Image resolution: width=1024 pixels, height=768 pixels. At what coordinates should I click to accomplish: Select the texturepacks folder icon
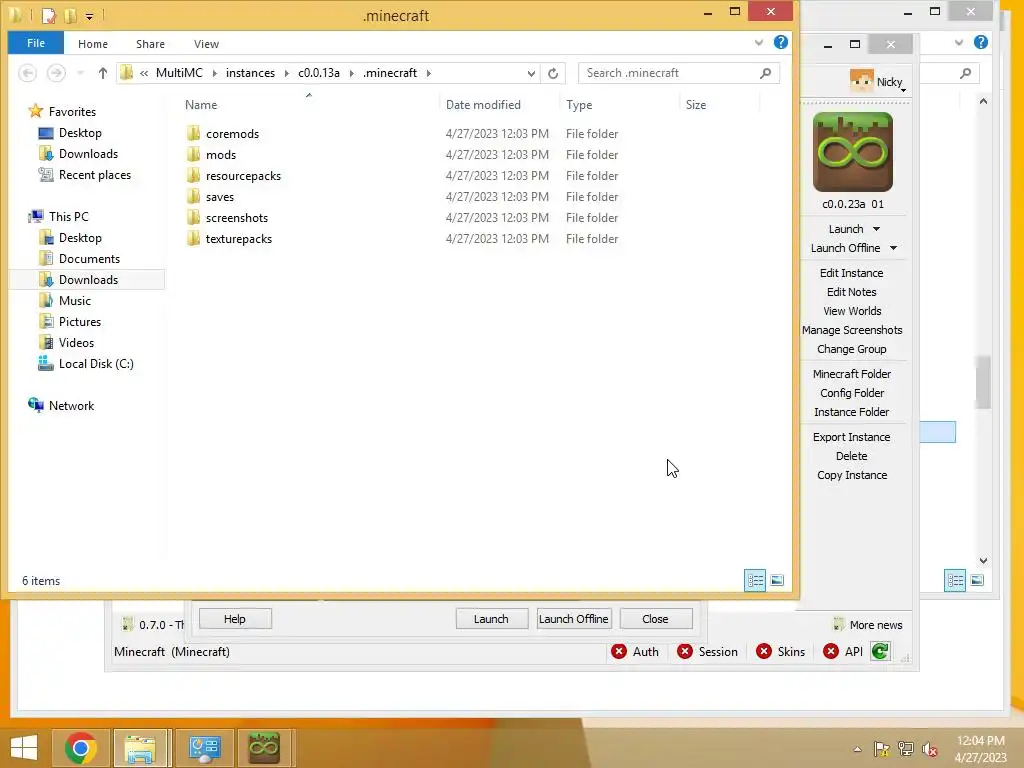pos(193,238)
